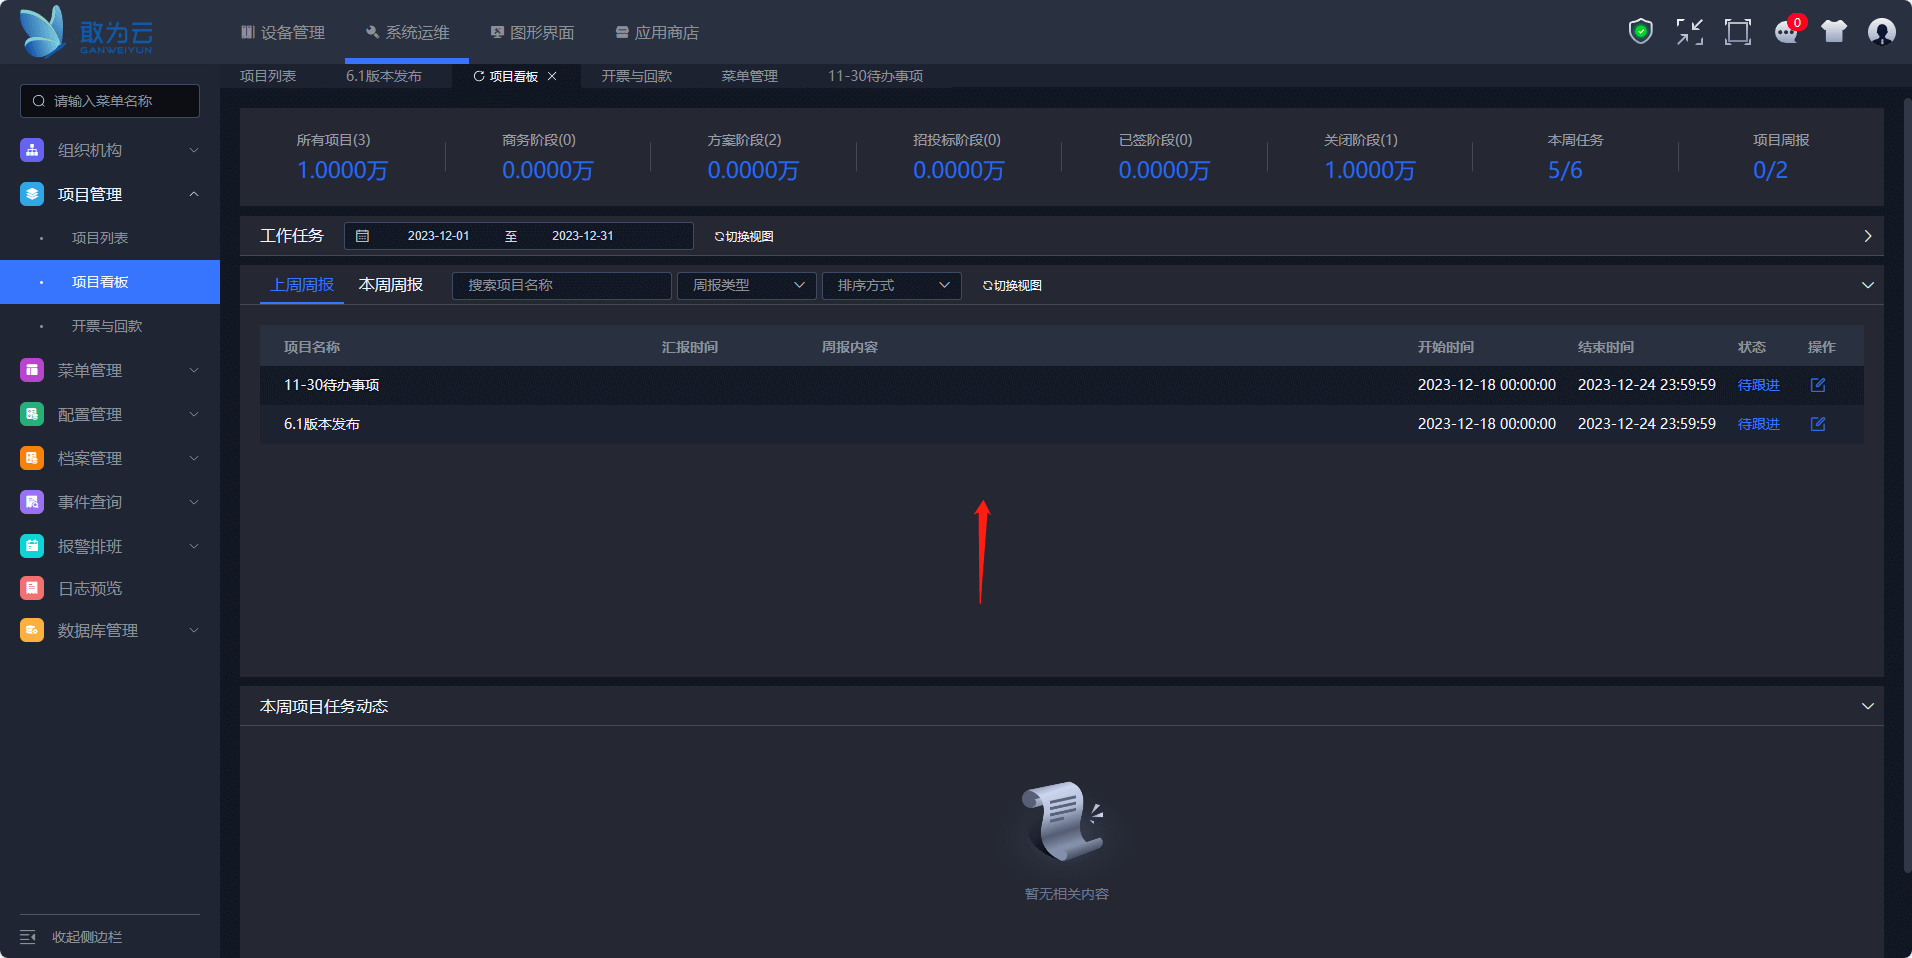This screenshot has height=958, width=1912.
Task: Click the 事件查询 sidebar icon
Action: 32,502
